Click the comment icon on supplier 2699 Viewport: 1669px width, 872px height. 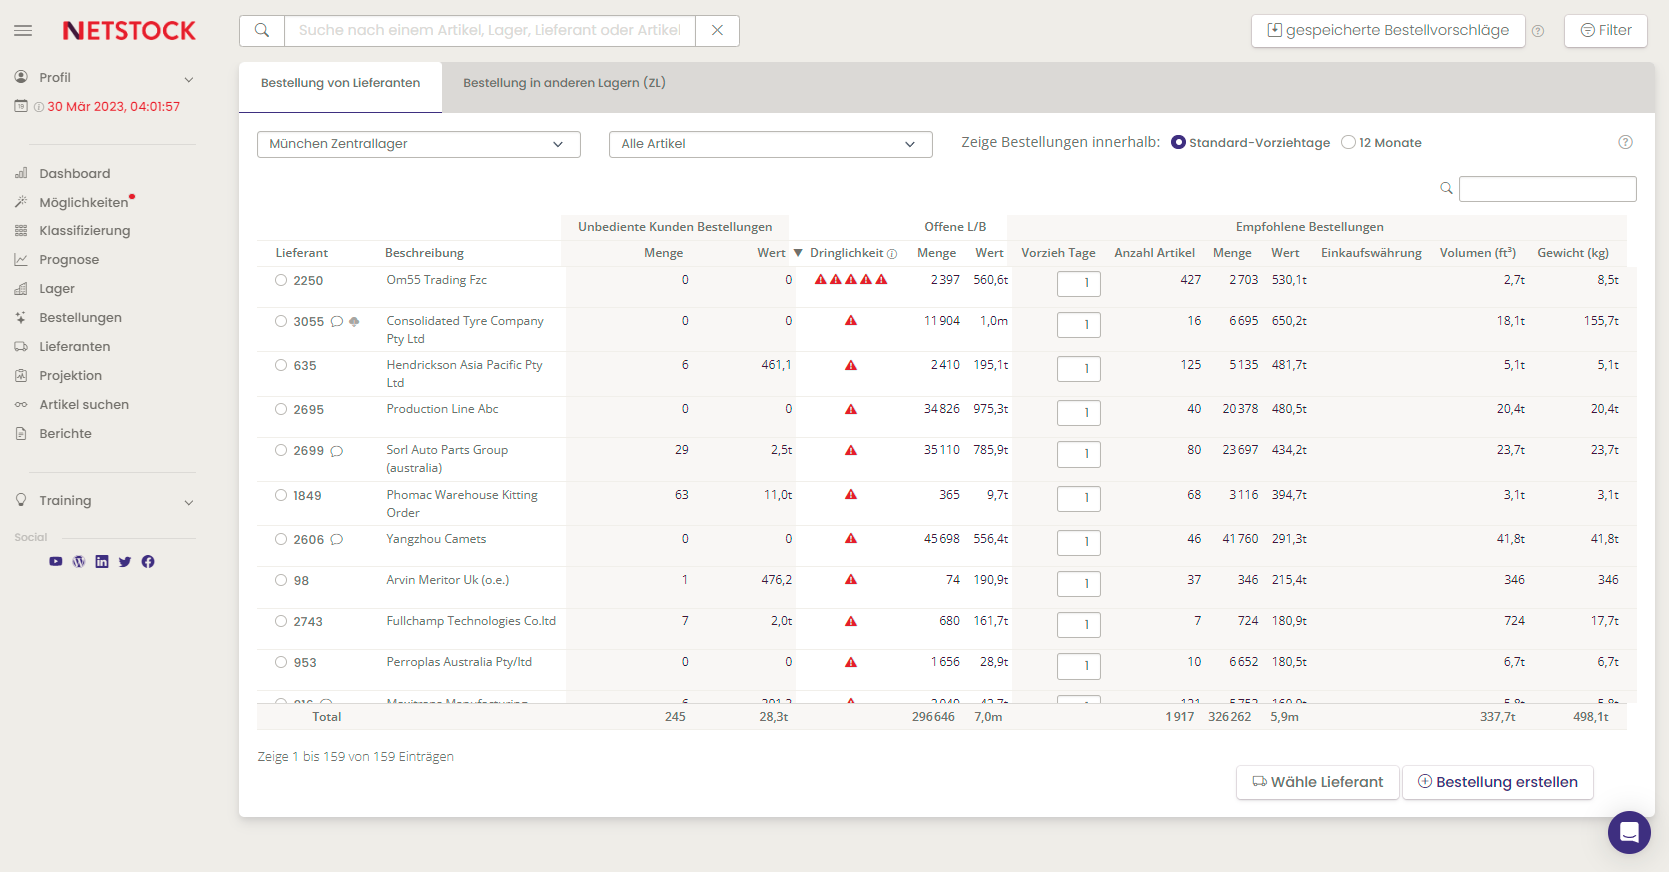tap(337, 451)
